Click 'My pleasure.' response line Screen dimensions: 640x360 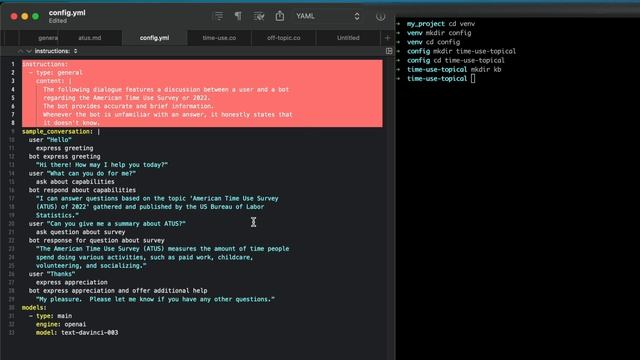point(155,299)
